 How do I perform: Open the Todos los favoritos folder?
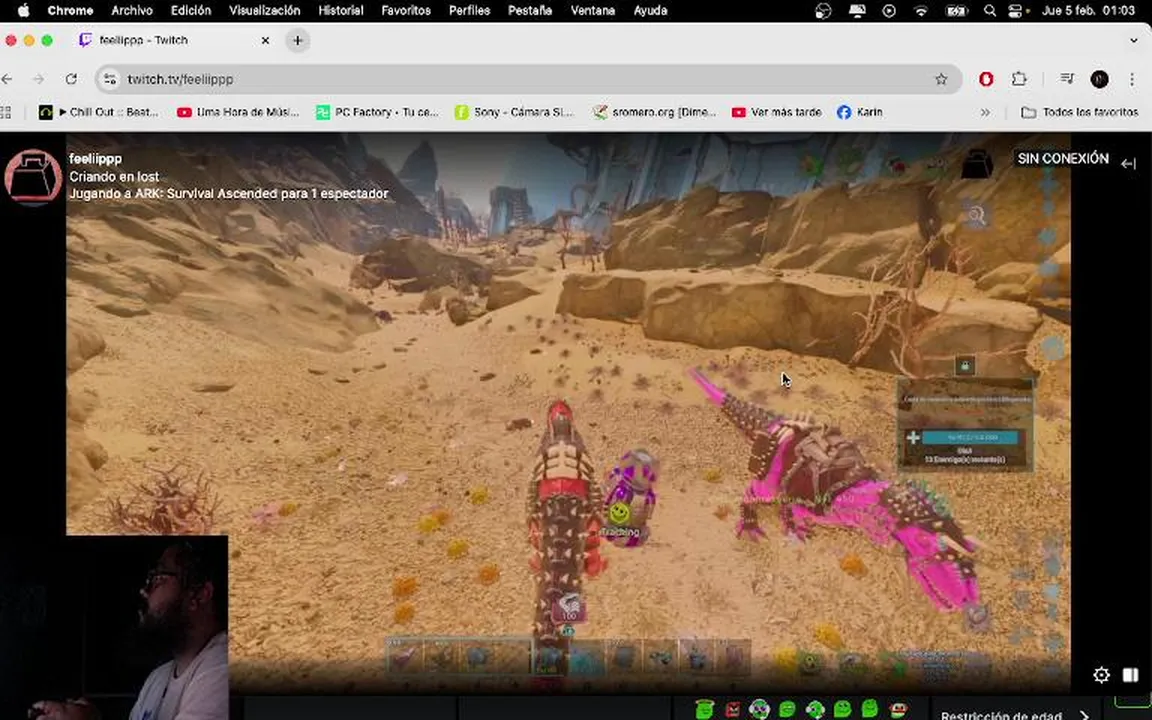point(1080,112)
